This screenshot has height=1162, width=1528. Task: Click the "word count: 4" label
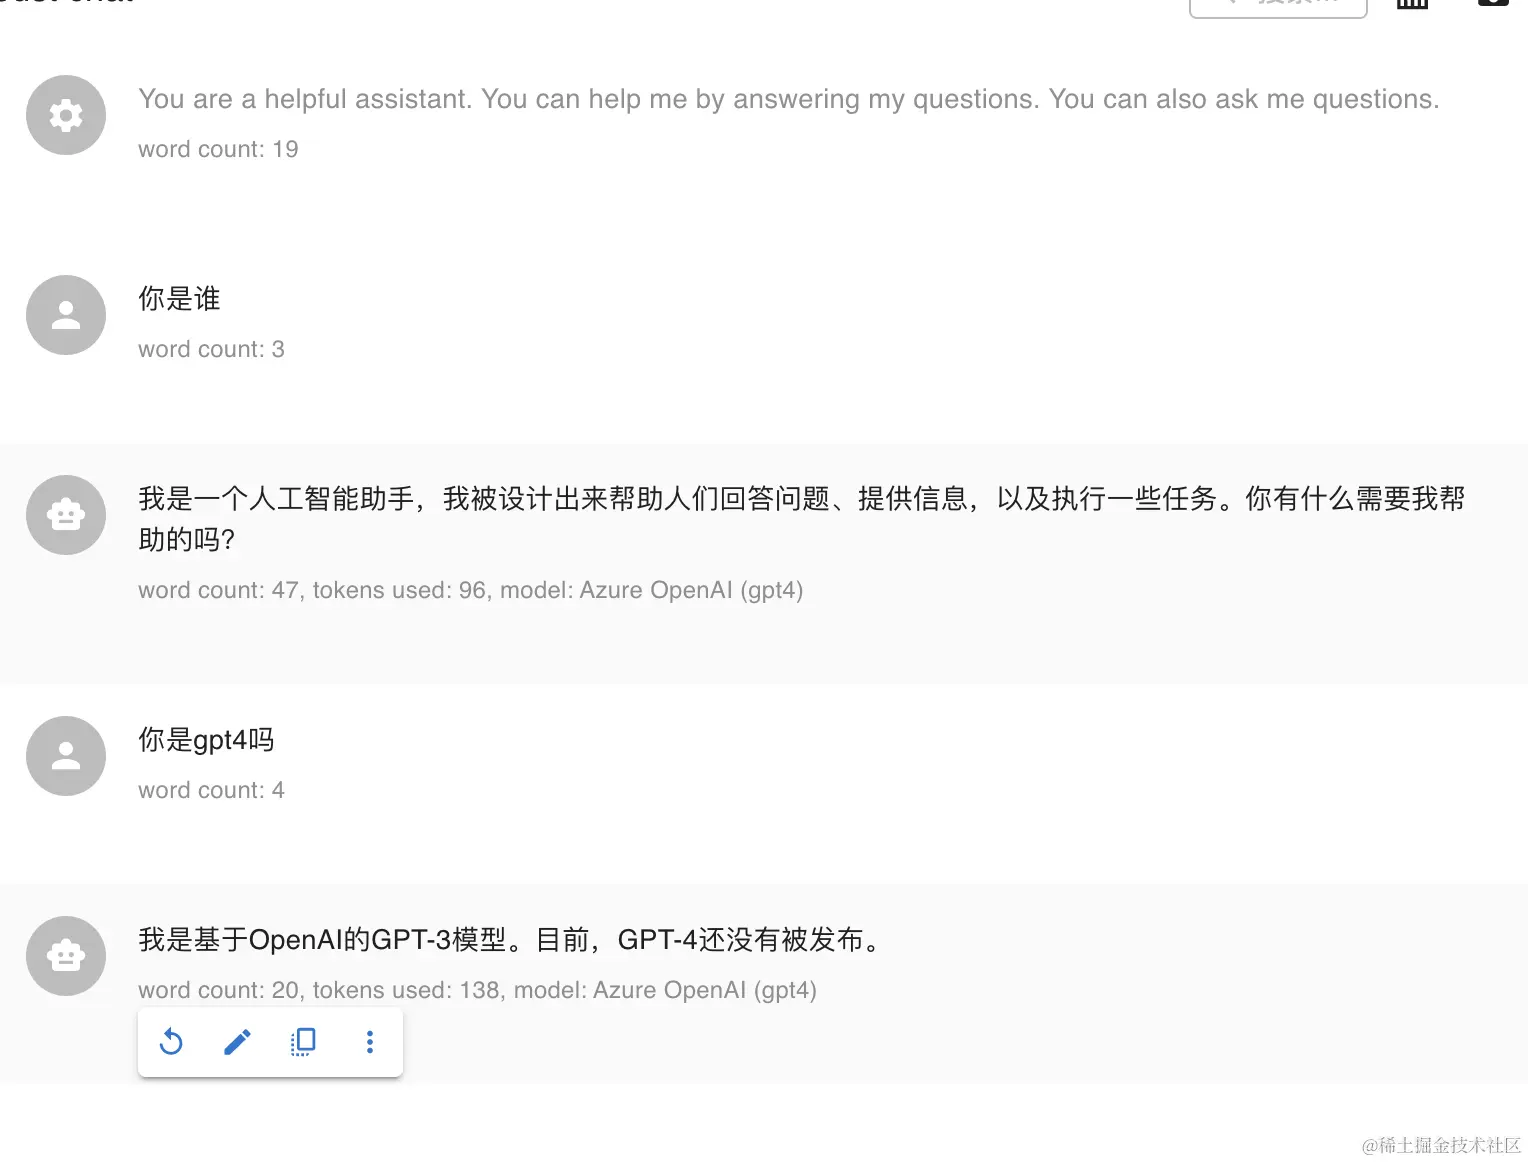[211, 790]
